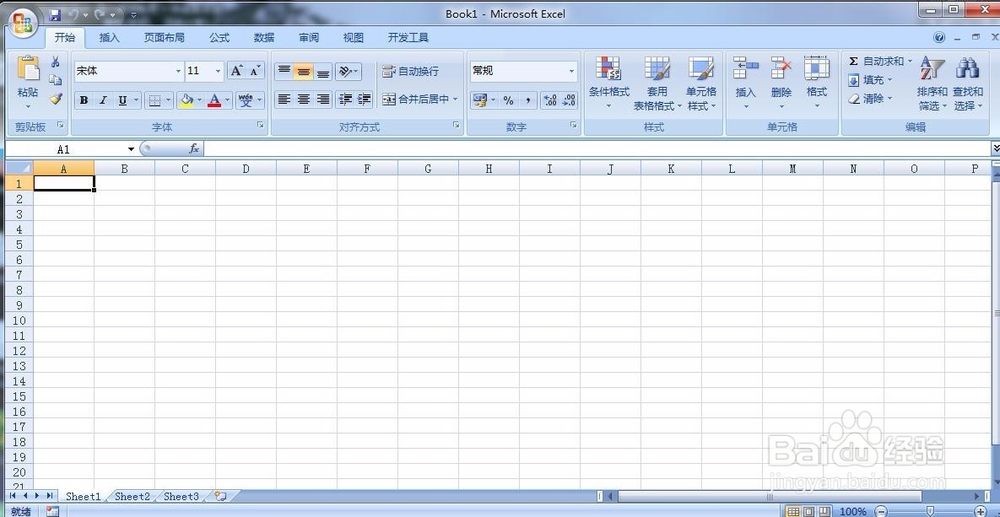Click Increase Decimal icon
This screenshot has width=1000, height=517.
[549, 100]
